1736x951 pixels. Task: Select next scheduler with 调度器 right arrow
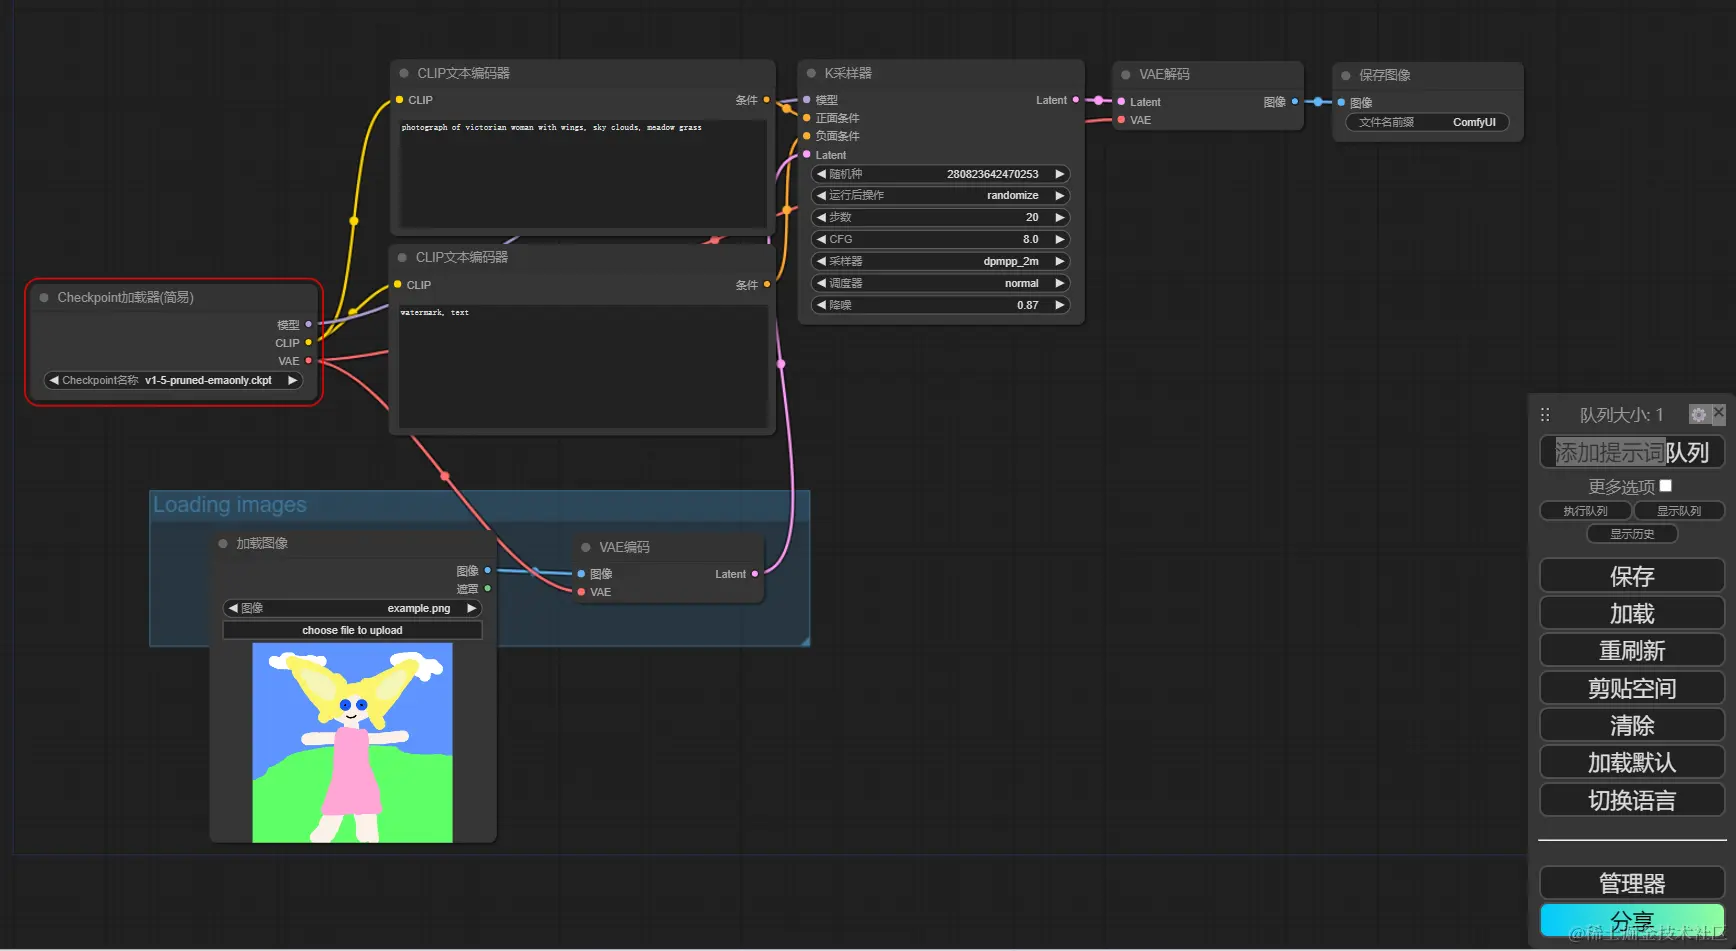tap(1060, 283)
